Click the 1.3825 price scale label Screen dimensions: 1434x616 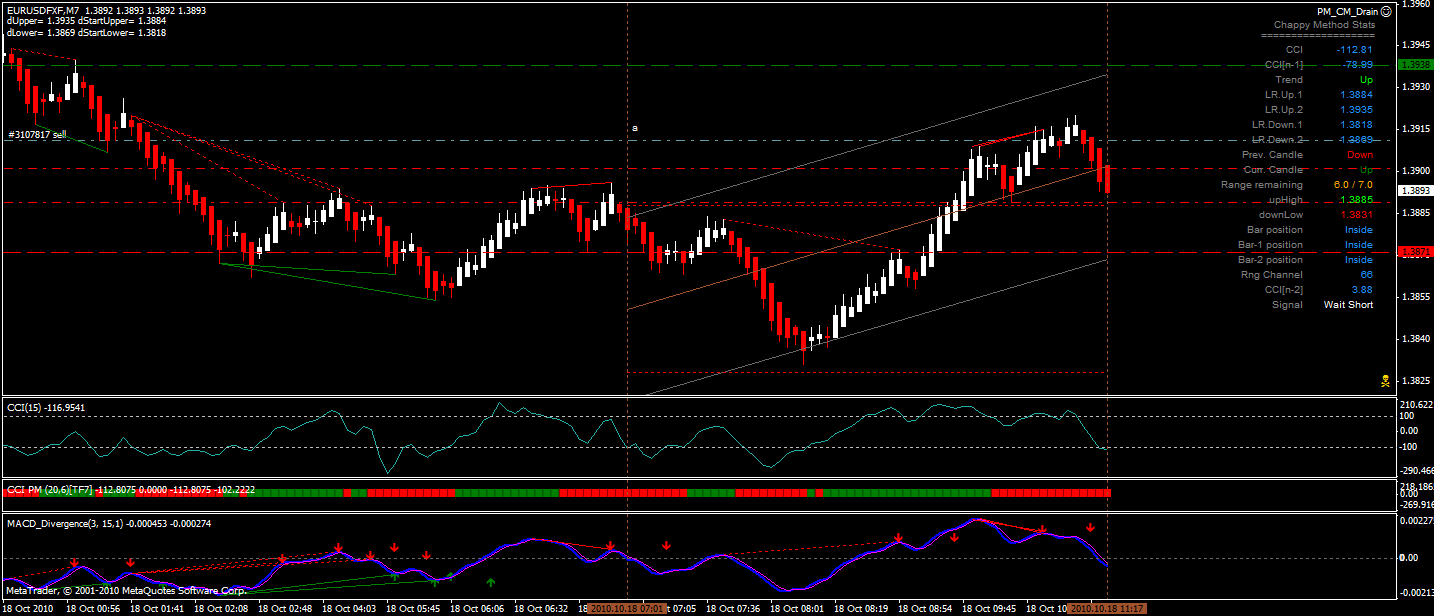1415,380
